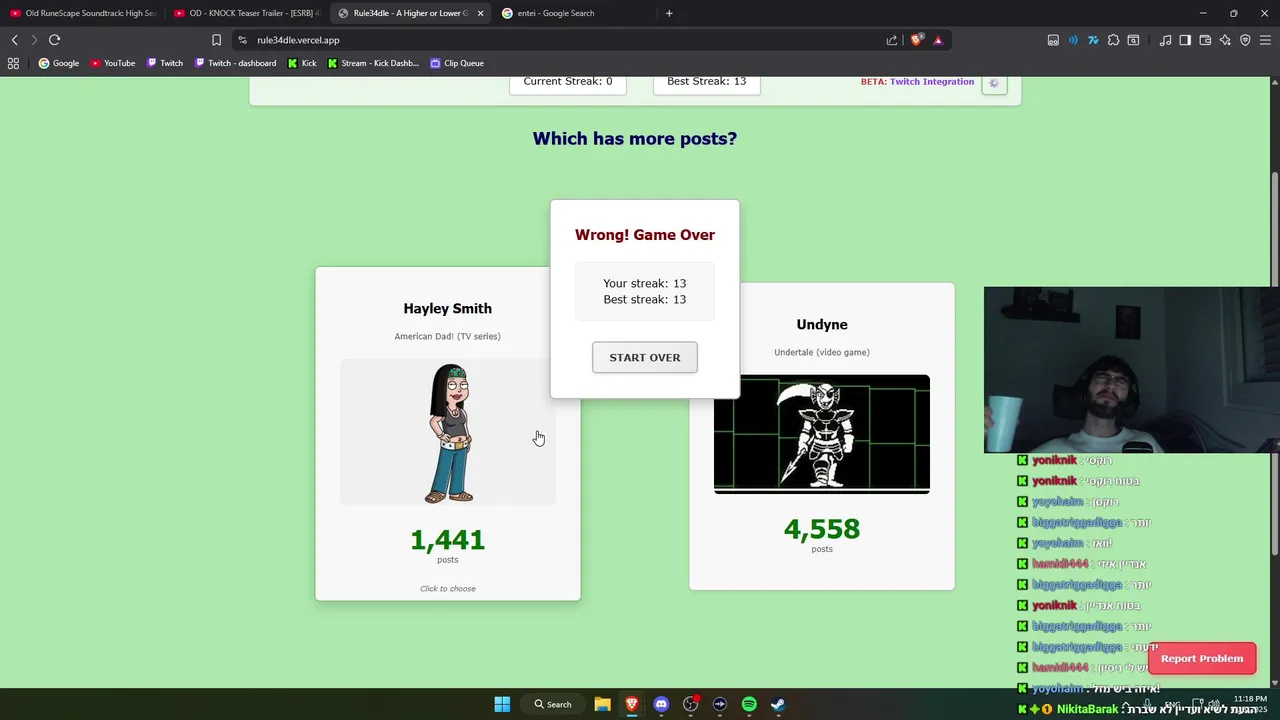This screenshot has width=1280, height=720.
Task: Click the Brave browser taskbar icon
Action: point(632,704)
